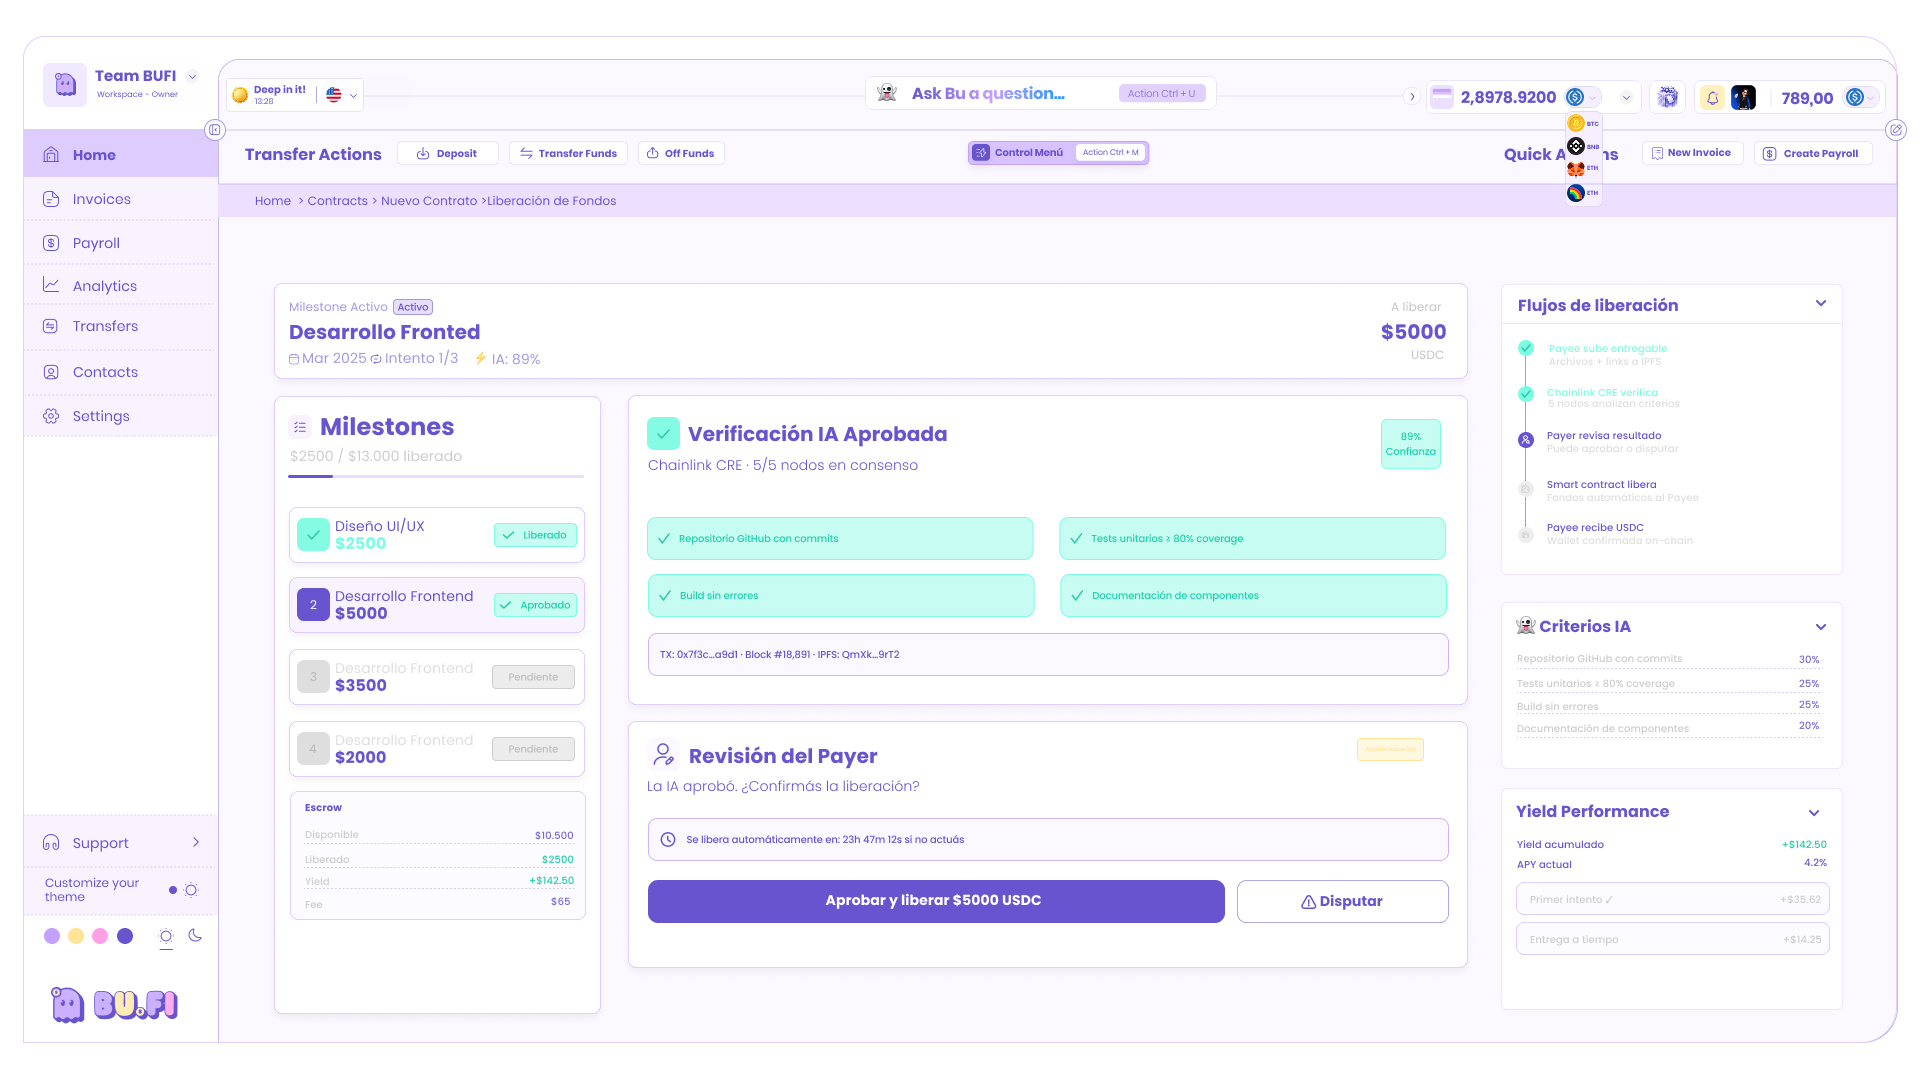Click the notification bell icon
Screen dimensions: 1920x1080
click(1713, 98)
